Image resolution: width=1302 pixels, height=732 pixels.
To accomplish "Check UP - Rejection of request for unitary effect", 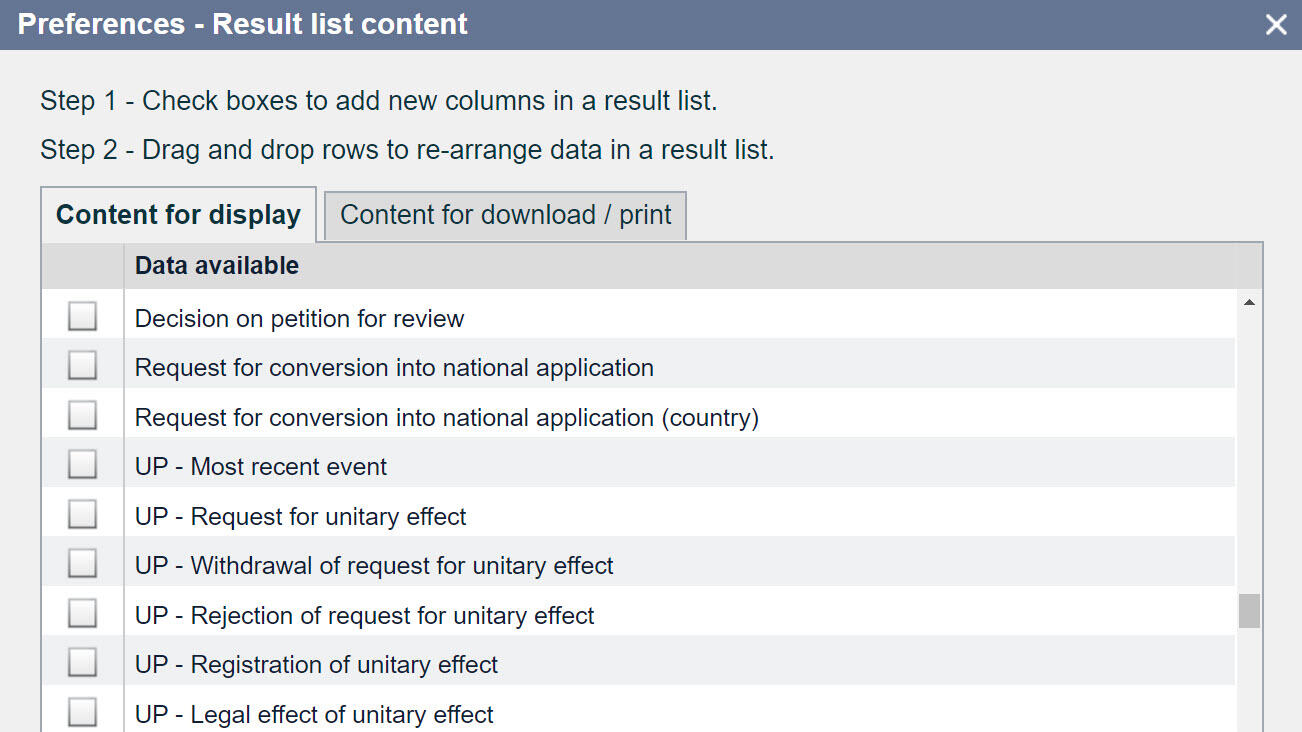I will click(82, 614).
